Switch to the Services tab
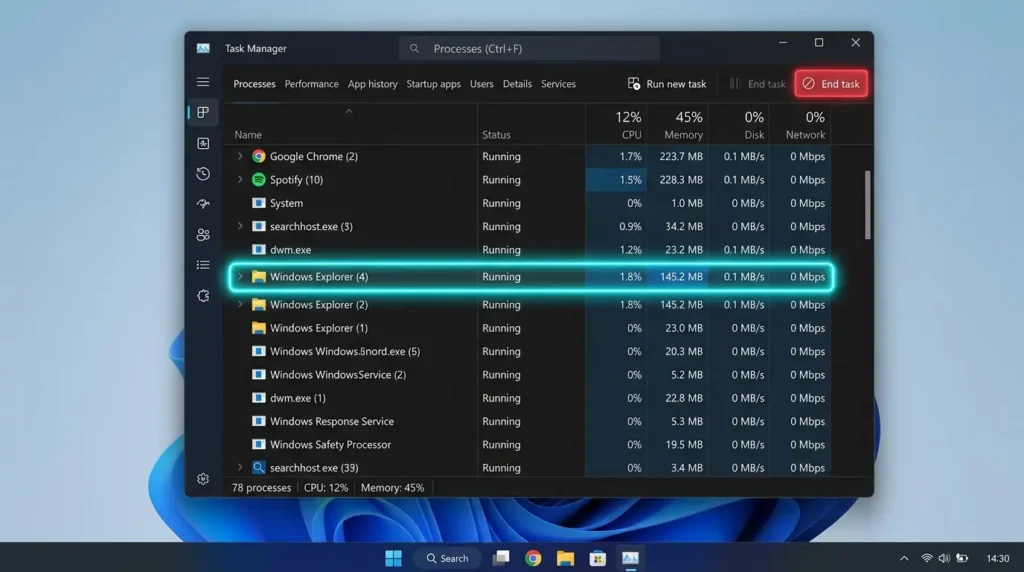 [558, 84]
